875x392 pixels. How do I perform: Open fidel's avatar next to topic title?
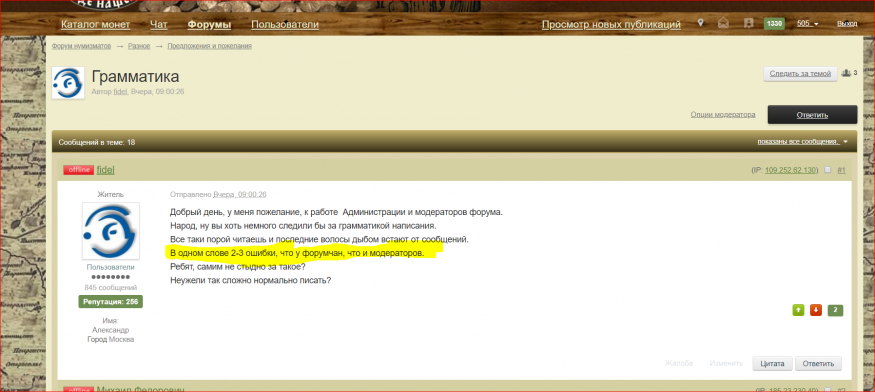68,83
